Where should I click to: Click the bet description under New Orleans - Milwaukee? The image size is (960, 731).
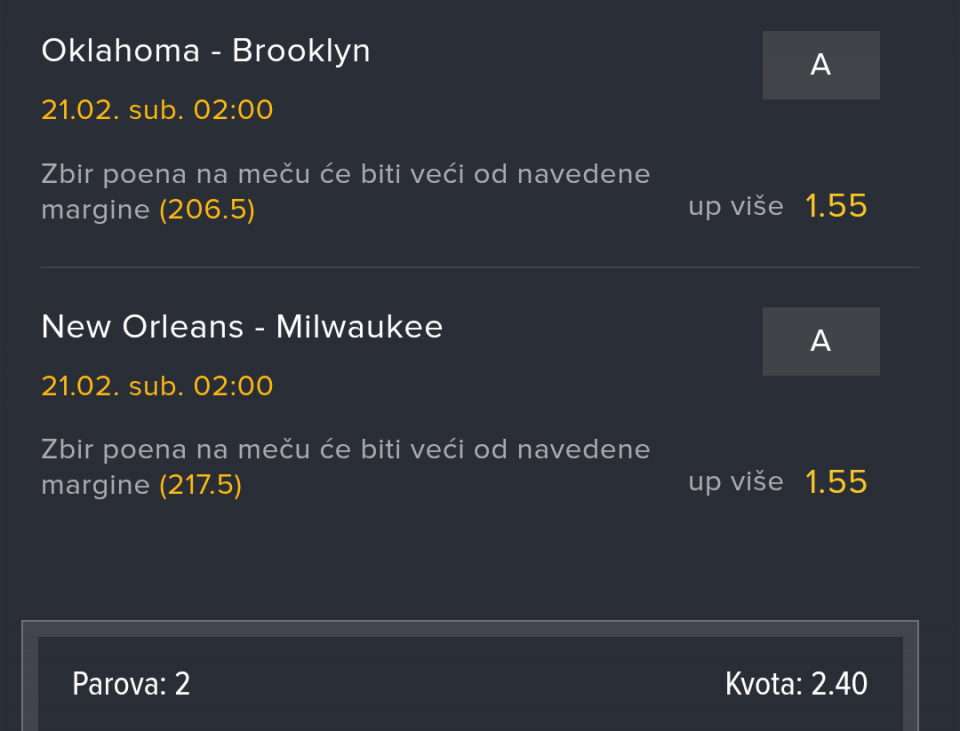point(345,451)
